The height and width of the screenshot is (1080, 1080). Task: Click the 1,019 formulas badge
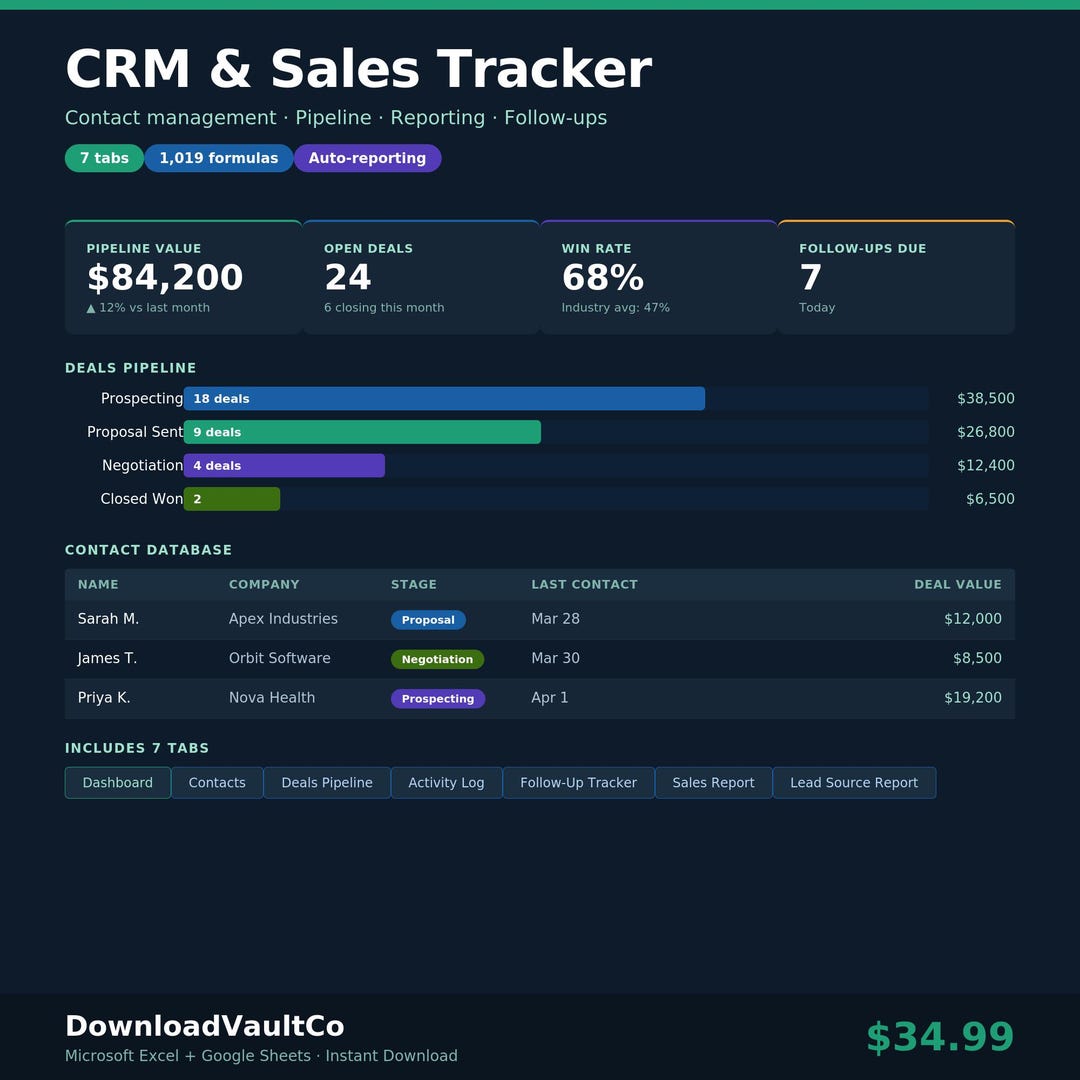pyautogui.click(x=219, y=158)
